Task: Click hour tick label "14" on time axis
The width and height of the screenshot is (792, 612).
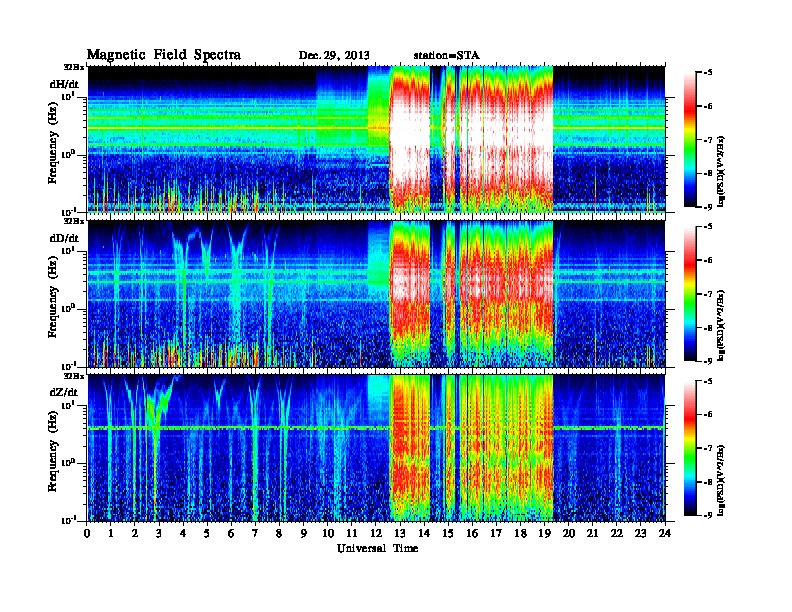Action: tap(424, 533)
